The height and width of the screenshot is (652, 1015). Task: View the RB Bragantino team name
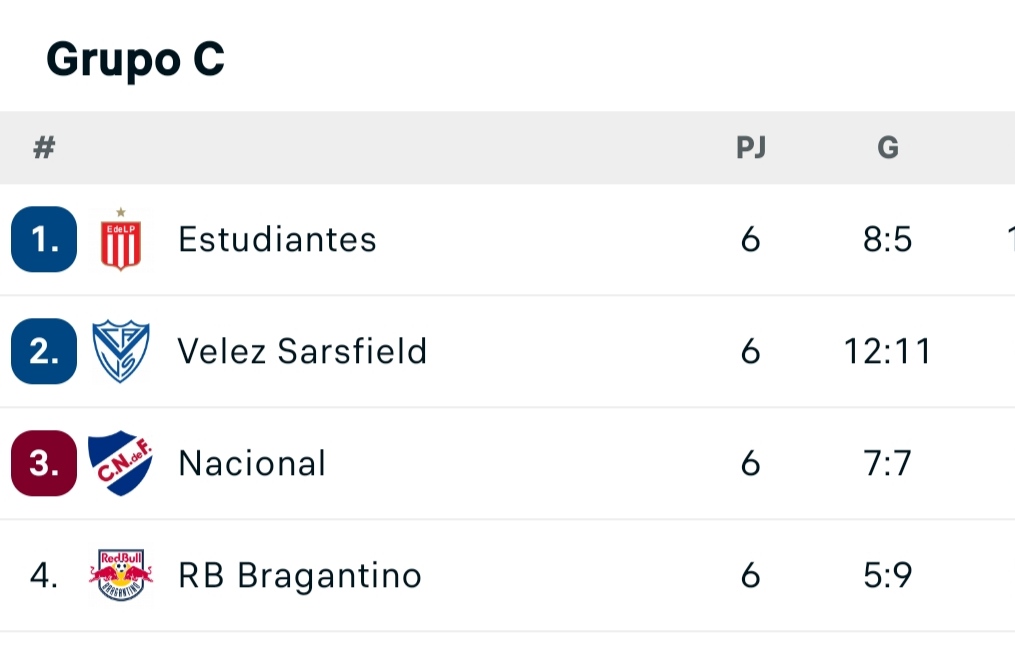coord(300,576)
